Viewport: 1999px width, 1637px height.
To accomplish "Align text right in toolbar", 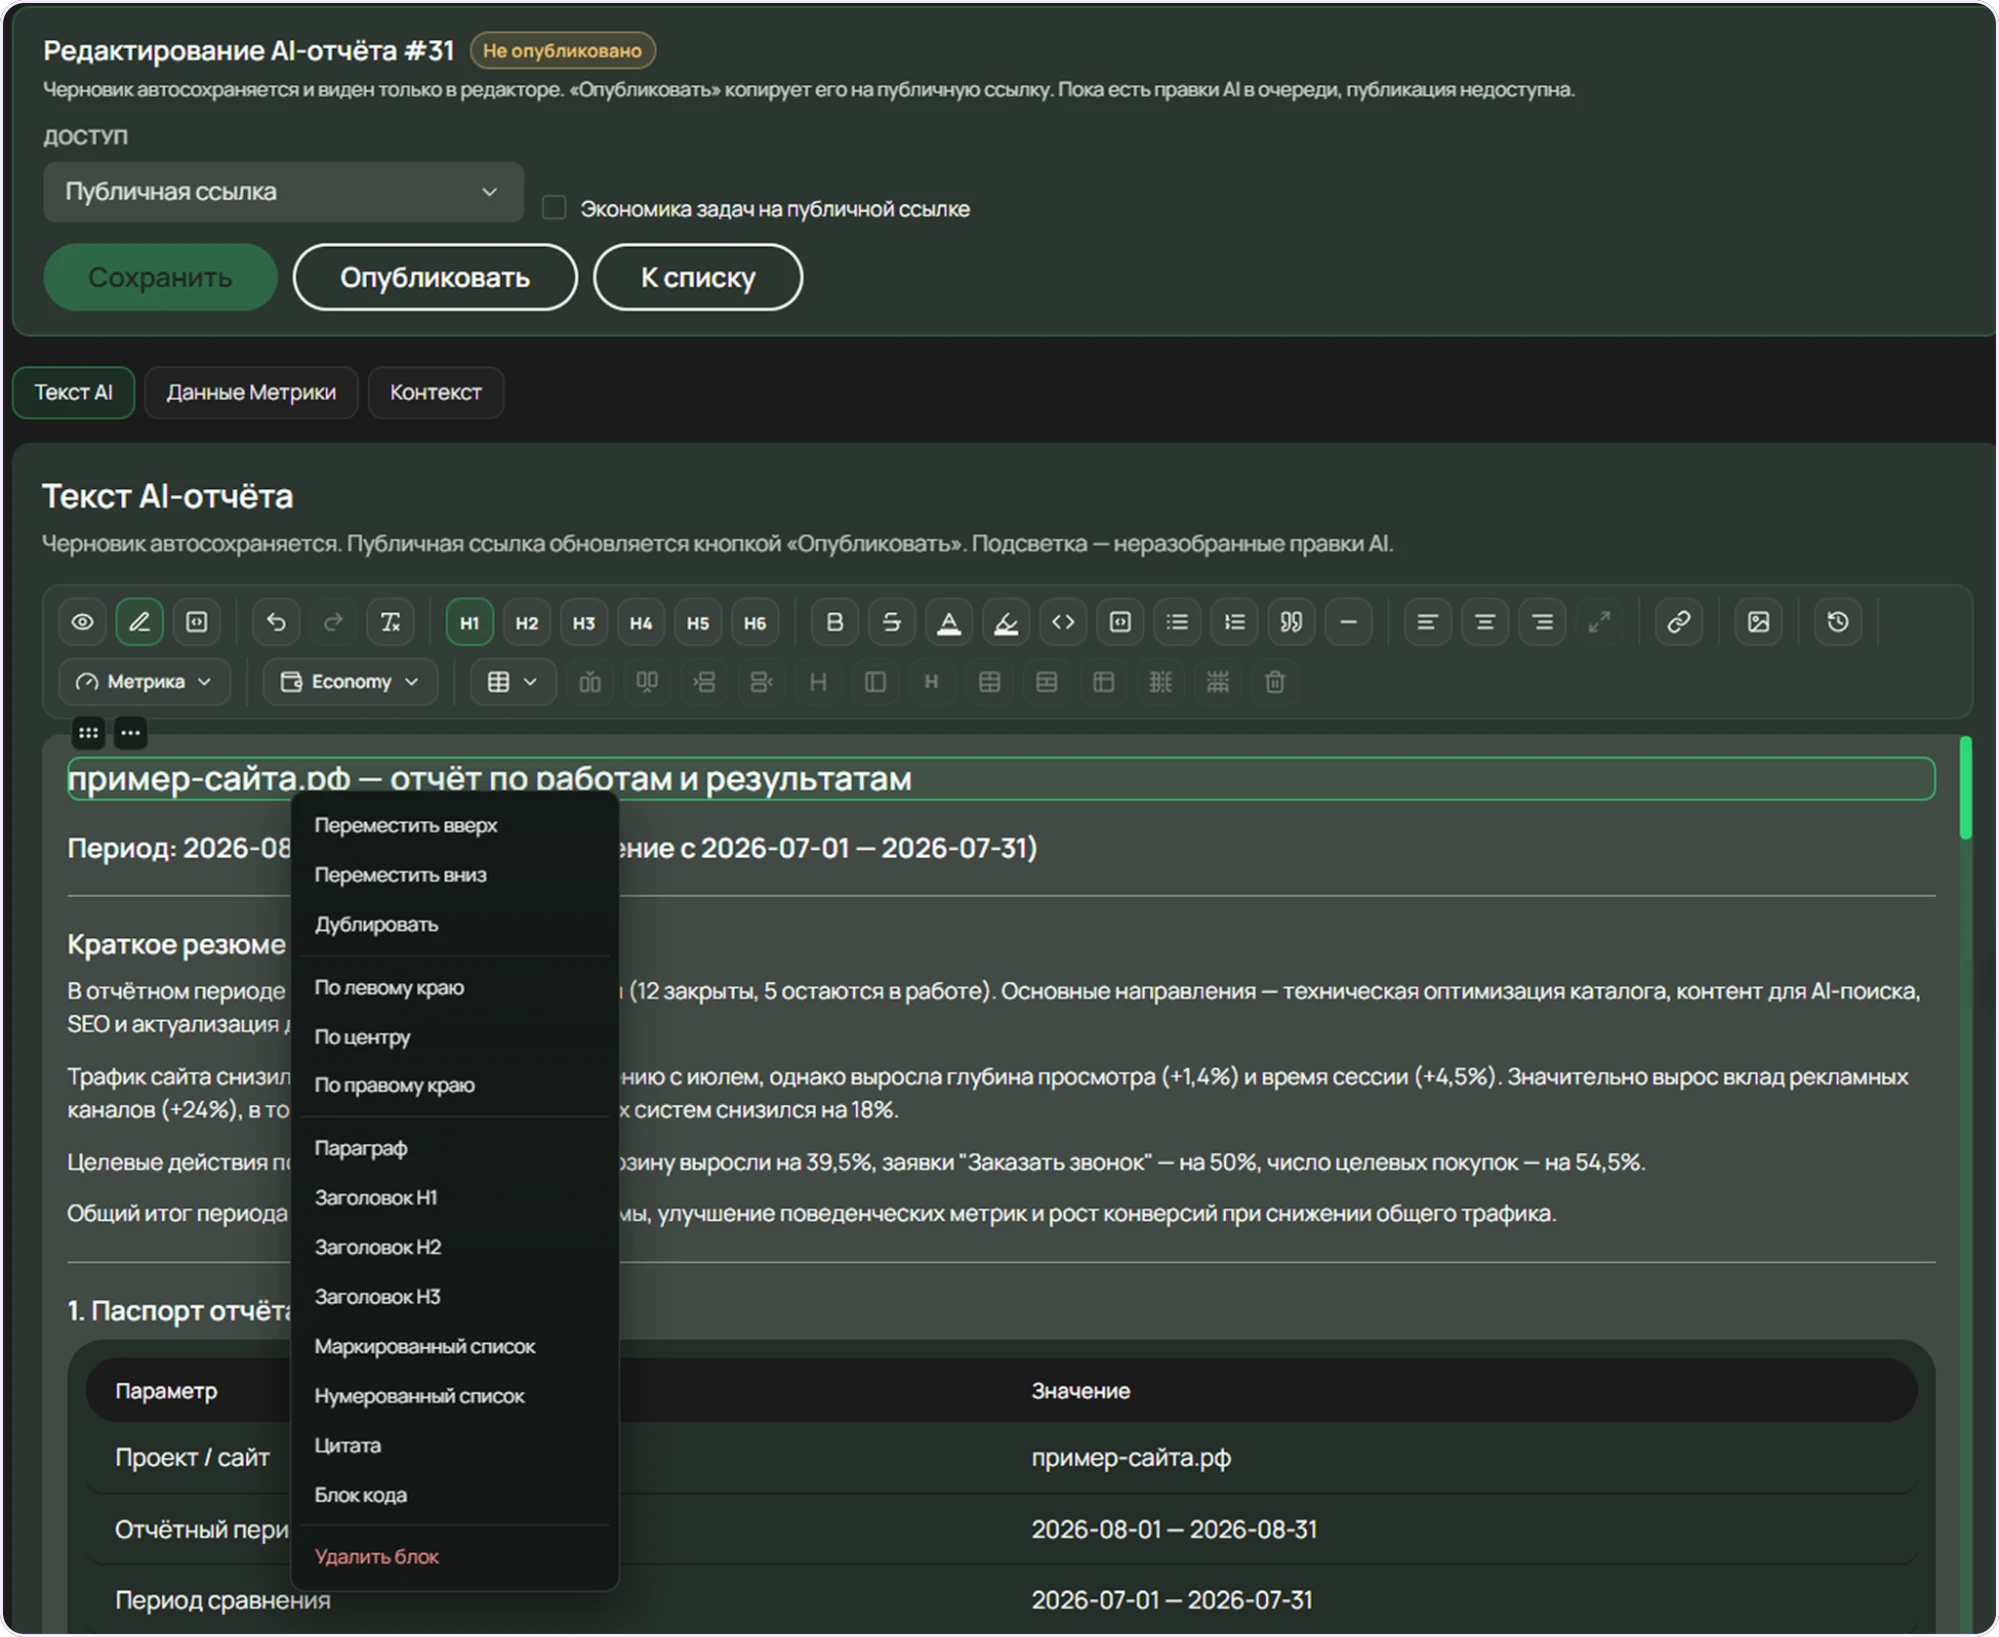I will point(1542,622).
